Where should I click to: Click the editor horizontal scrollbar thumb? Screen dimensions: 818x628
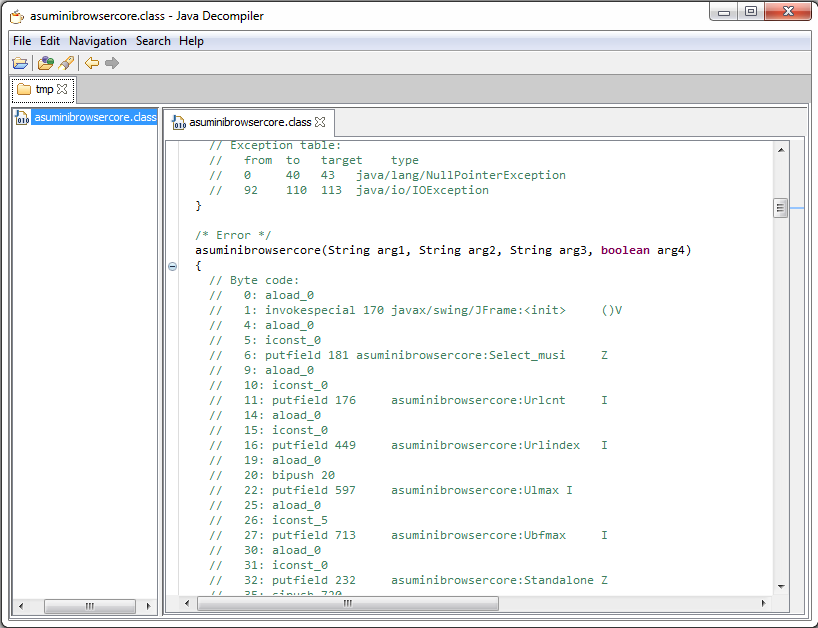tap(348, 603)
